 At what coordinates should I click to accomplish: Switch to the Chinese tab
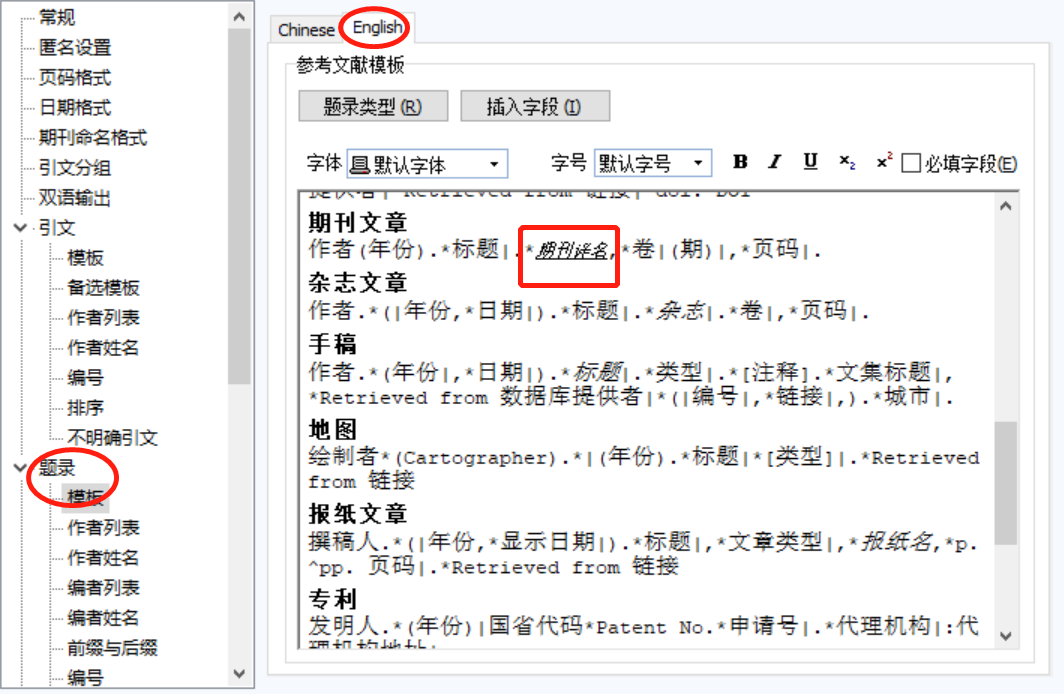tap(306, 30)
